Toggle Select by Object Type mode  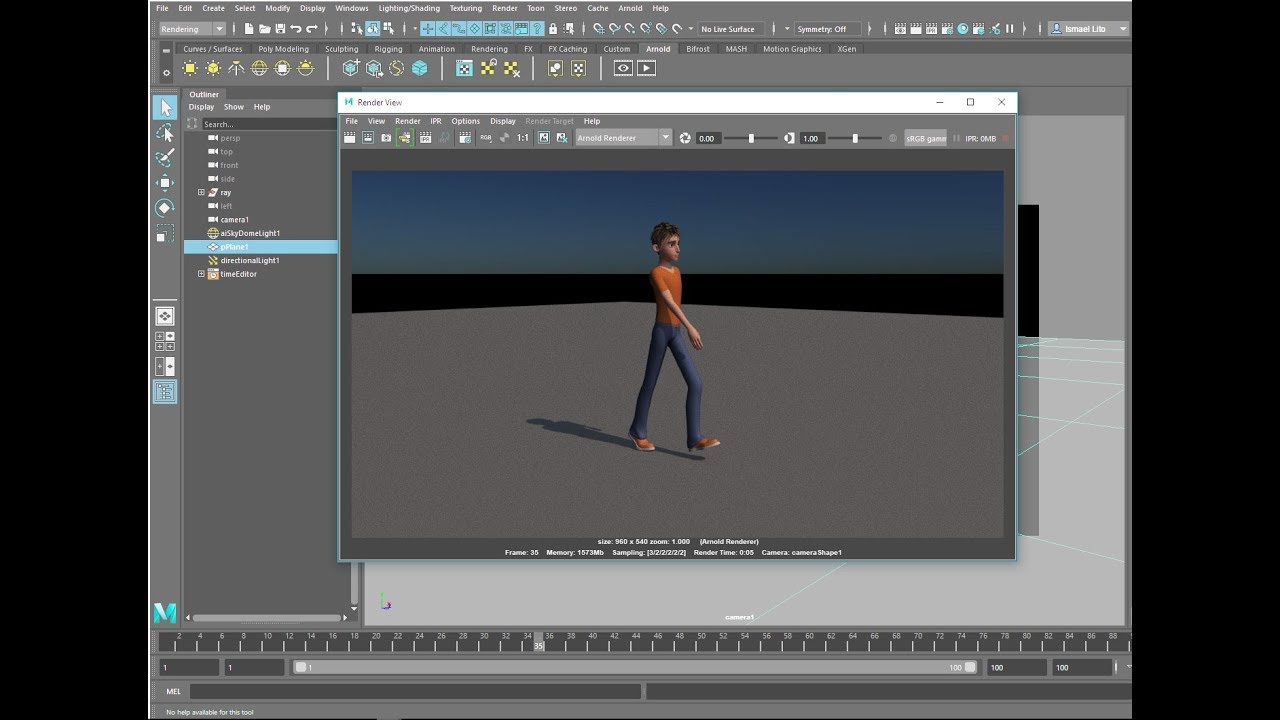[373, 29]
